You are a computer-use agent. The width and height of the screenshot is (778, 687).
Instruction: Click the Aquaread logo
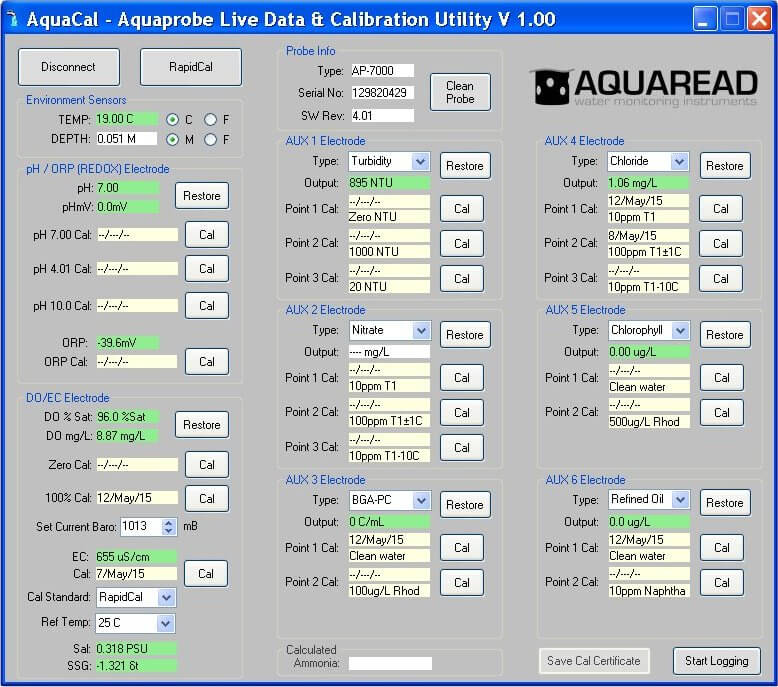pyautogui.click(x=644, y=88)
